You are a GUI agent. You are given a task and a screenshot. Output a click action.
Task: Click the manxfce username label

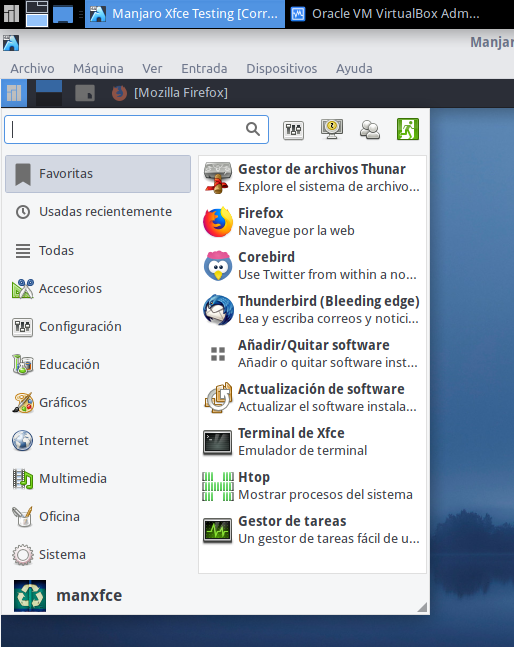tap(89, 595)
